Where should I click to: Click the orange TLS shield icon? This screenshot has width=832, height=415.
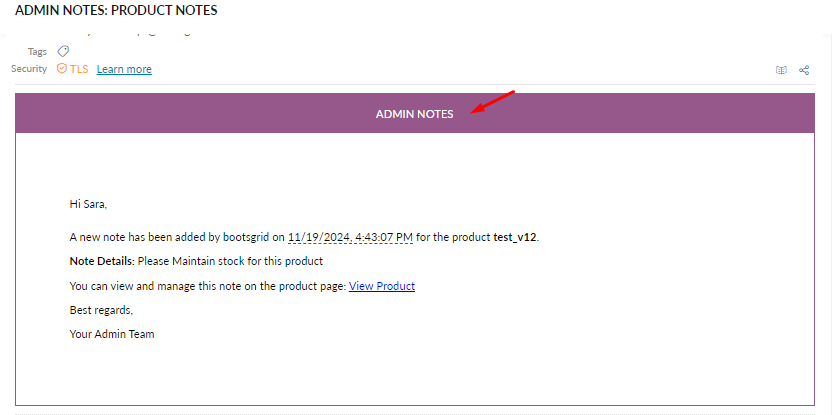pyautogui.click(x=62, y=68)
